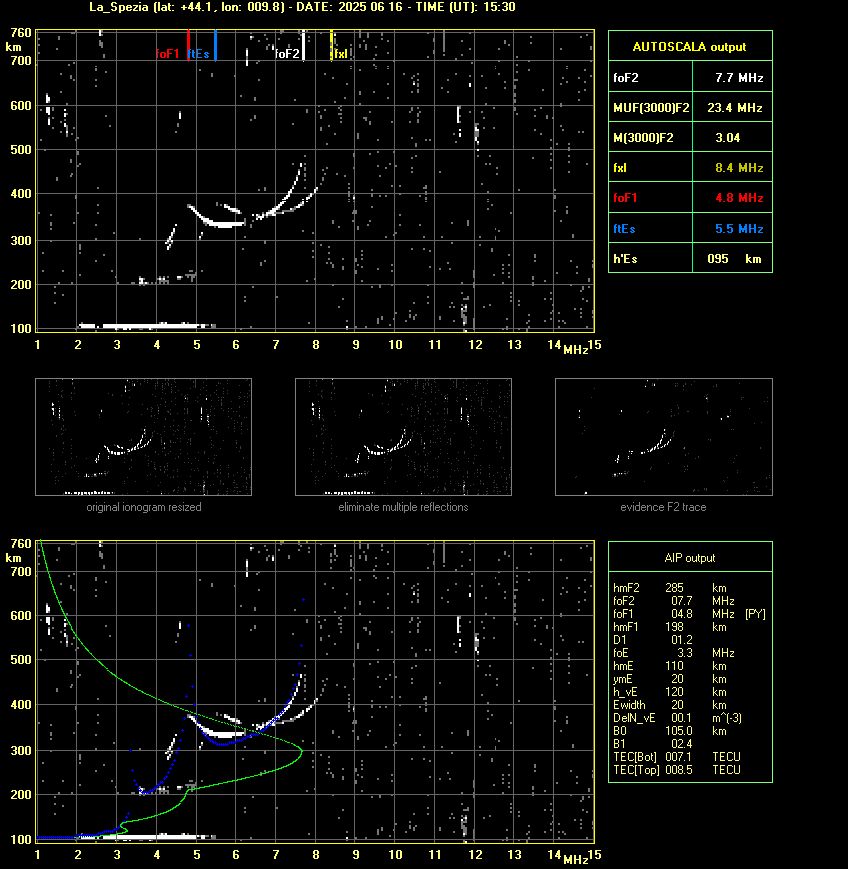Click the B1 02.4 row
This screenshot has height=869, width=848.
tap(652, 744)
